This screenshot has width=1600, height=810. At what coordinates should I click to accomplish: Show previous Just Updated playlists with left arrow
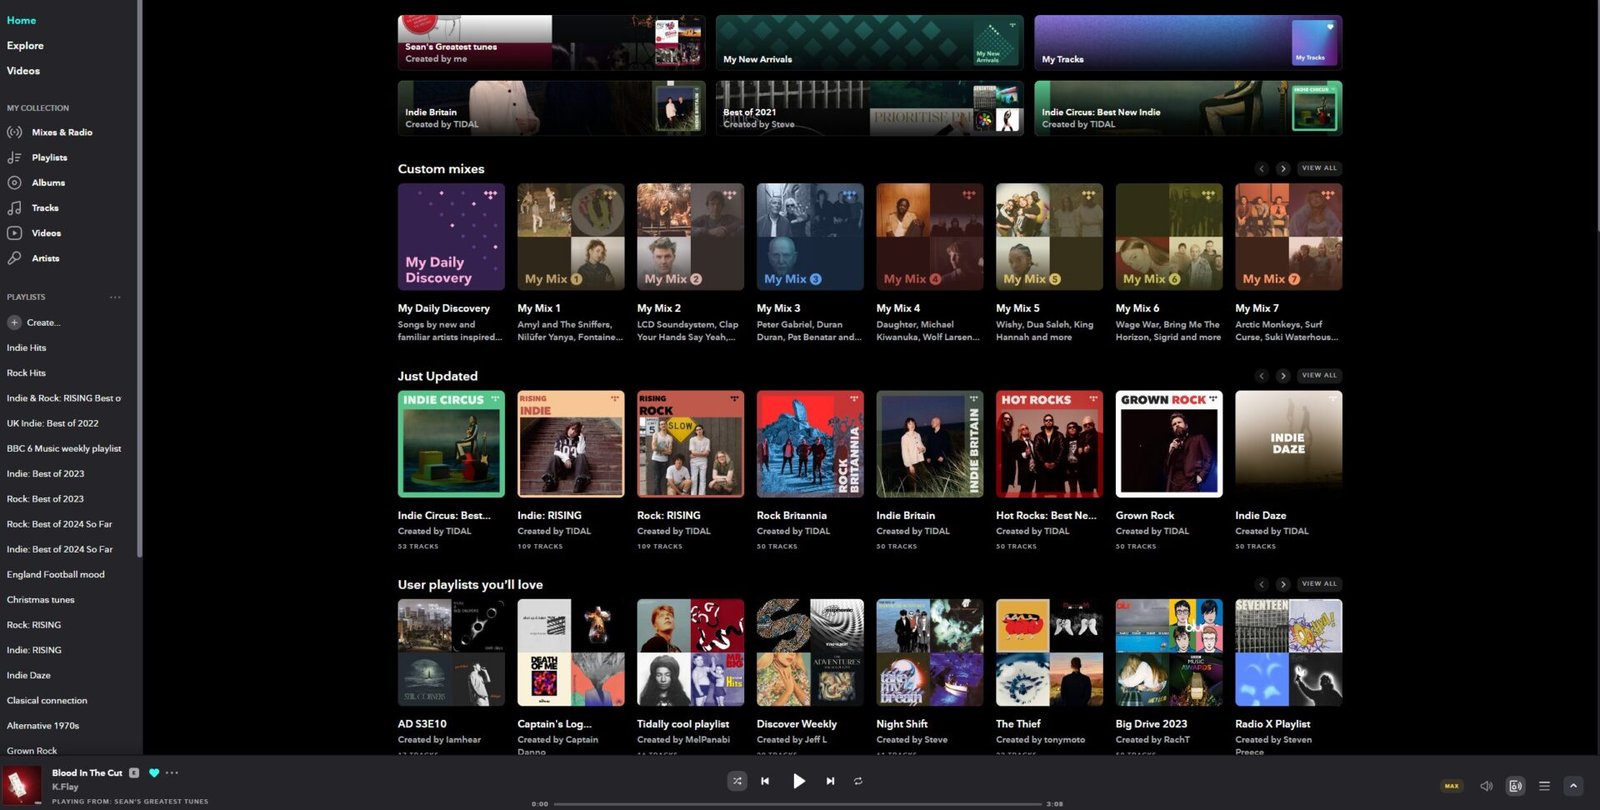(x=1262, y=376)
